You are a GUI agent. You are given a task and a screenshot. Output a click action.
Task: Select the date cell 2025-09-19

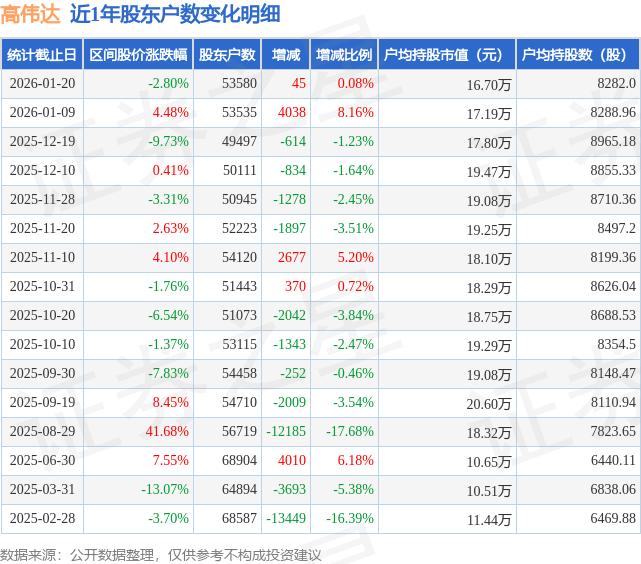pos(43,403)
